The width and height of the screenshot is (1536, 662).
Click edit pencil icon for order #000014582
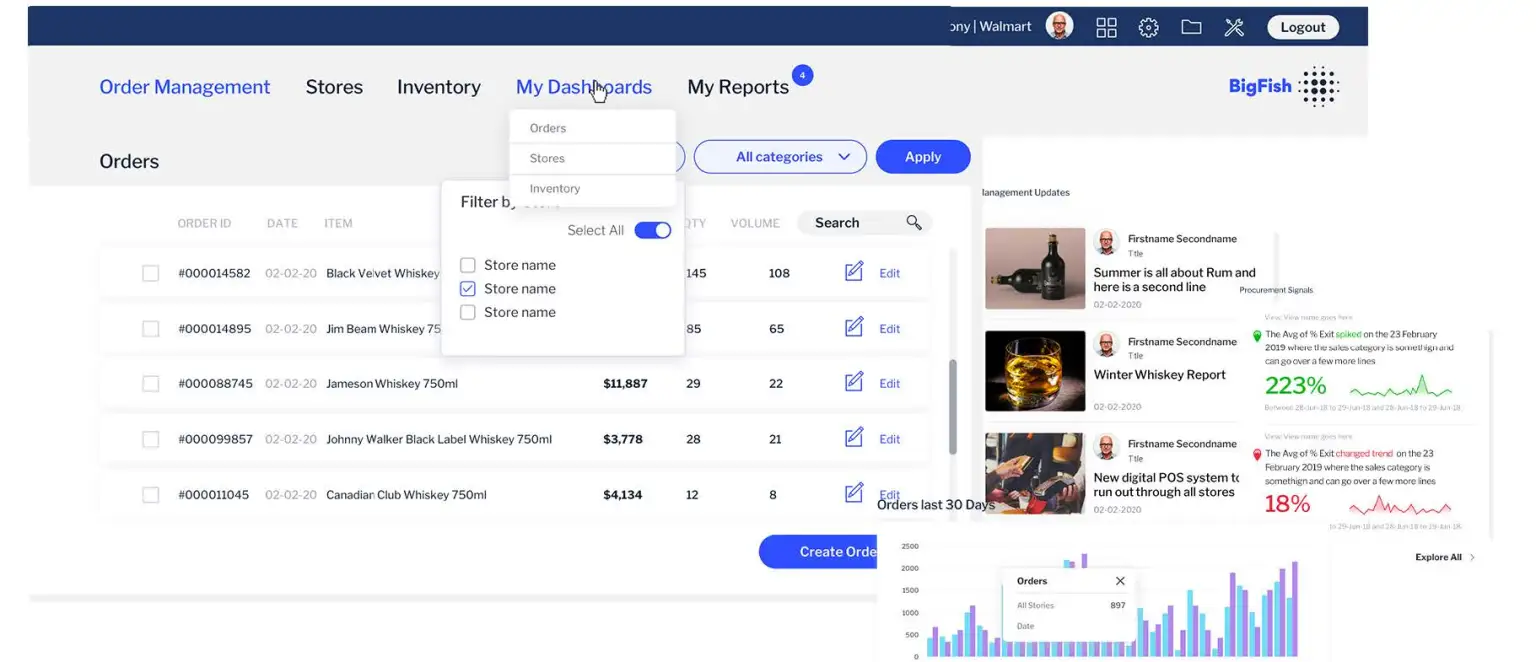pos(854,272)
